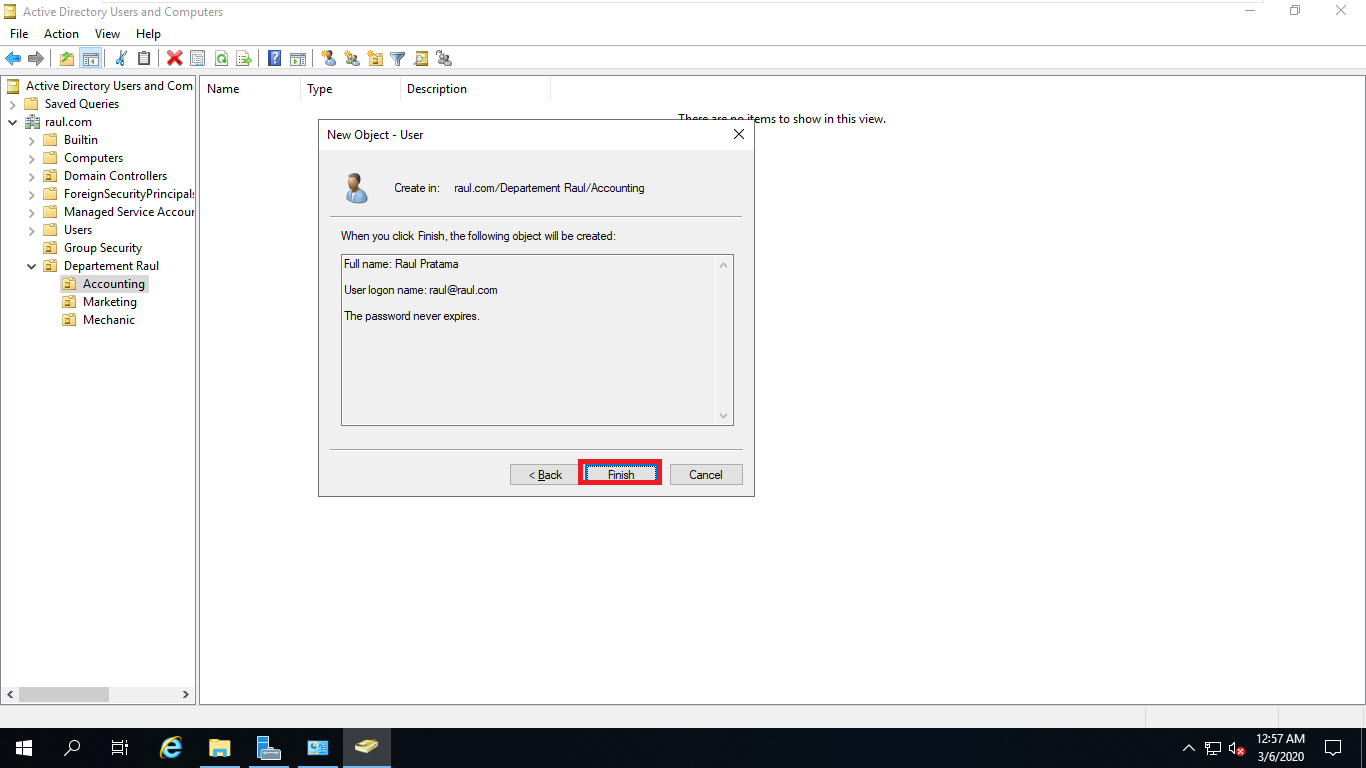Image resolution: width=1366 pixels, height=768 pixels.
Task: Click the Help question mark icon
Action: [x=274, y=58]
